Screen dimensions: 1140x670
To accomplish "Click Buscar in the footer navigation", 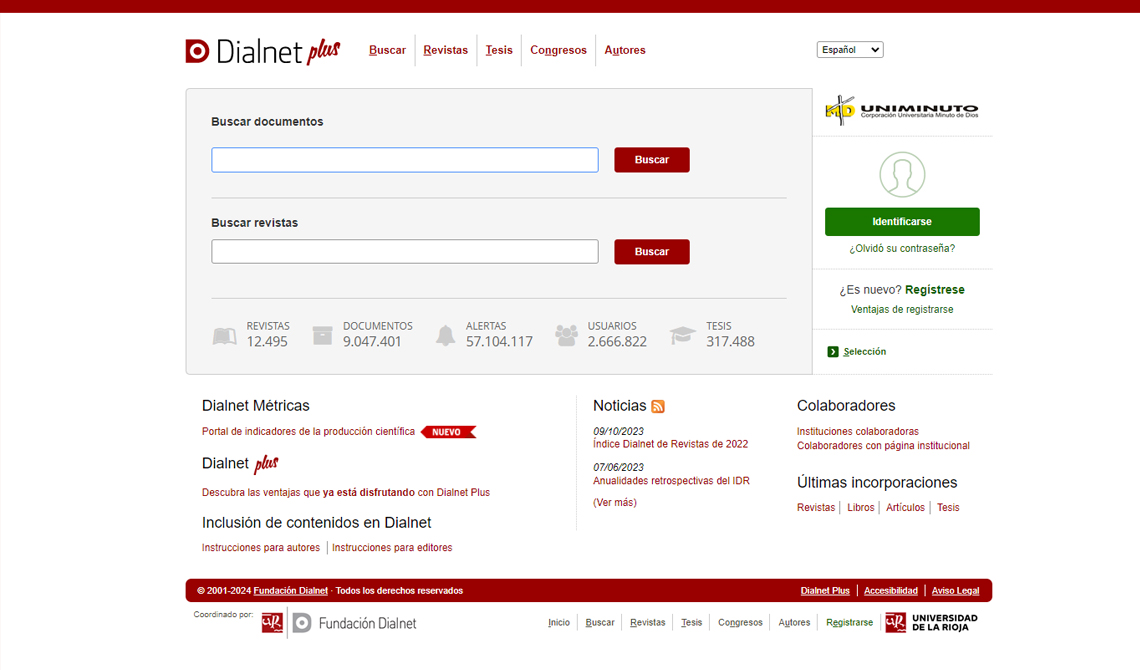I will tap(600, 623).
